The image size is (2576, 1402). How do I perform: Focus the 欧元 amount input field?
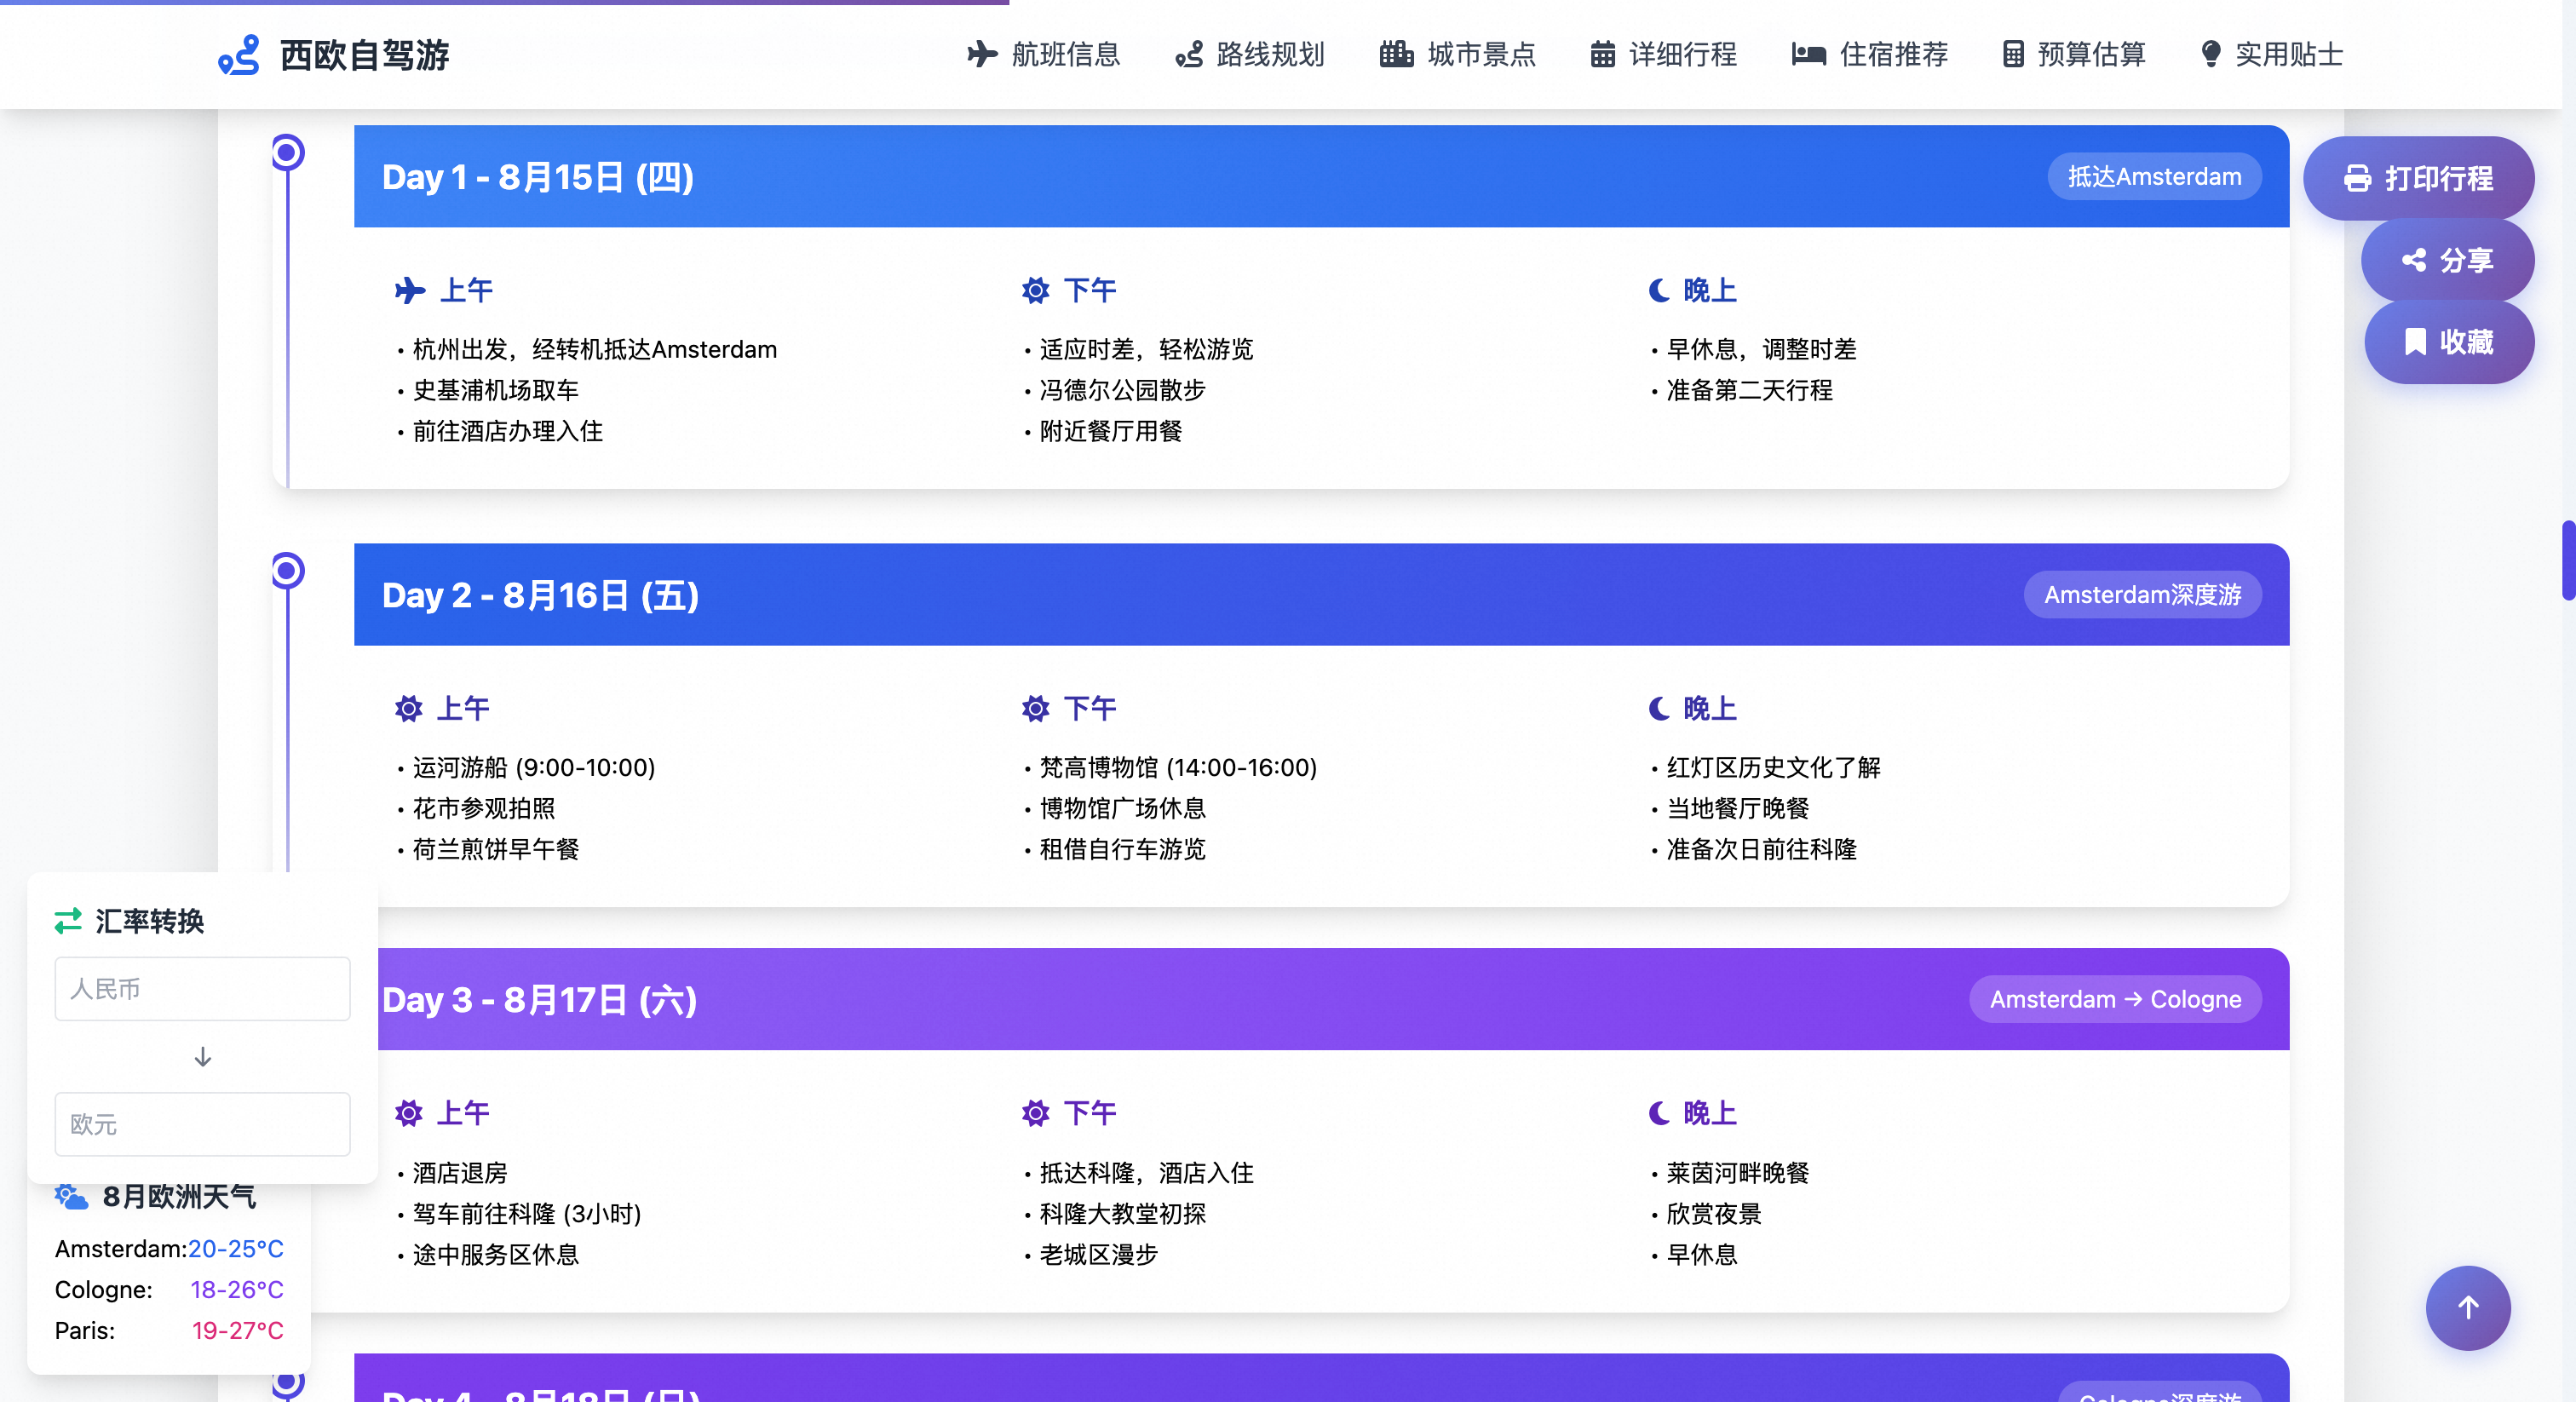(x=202, y=1124)
